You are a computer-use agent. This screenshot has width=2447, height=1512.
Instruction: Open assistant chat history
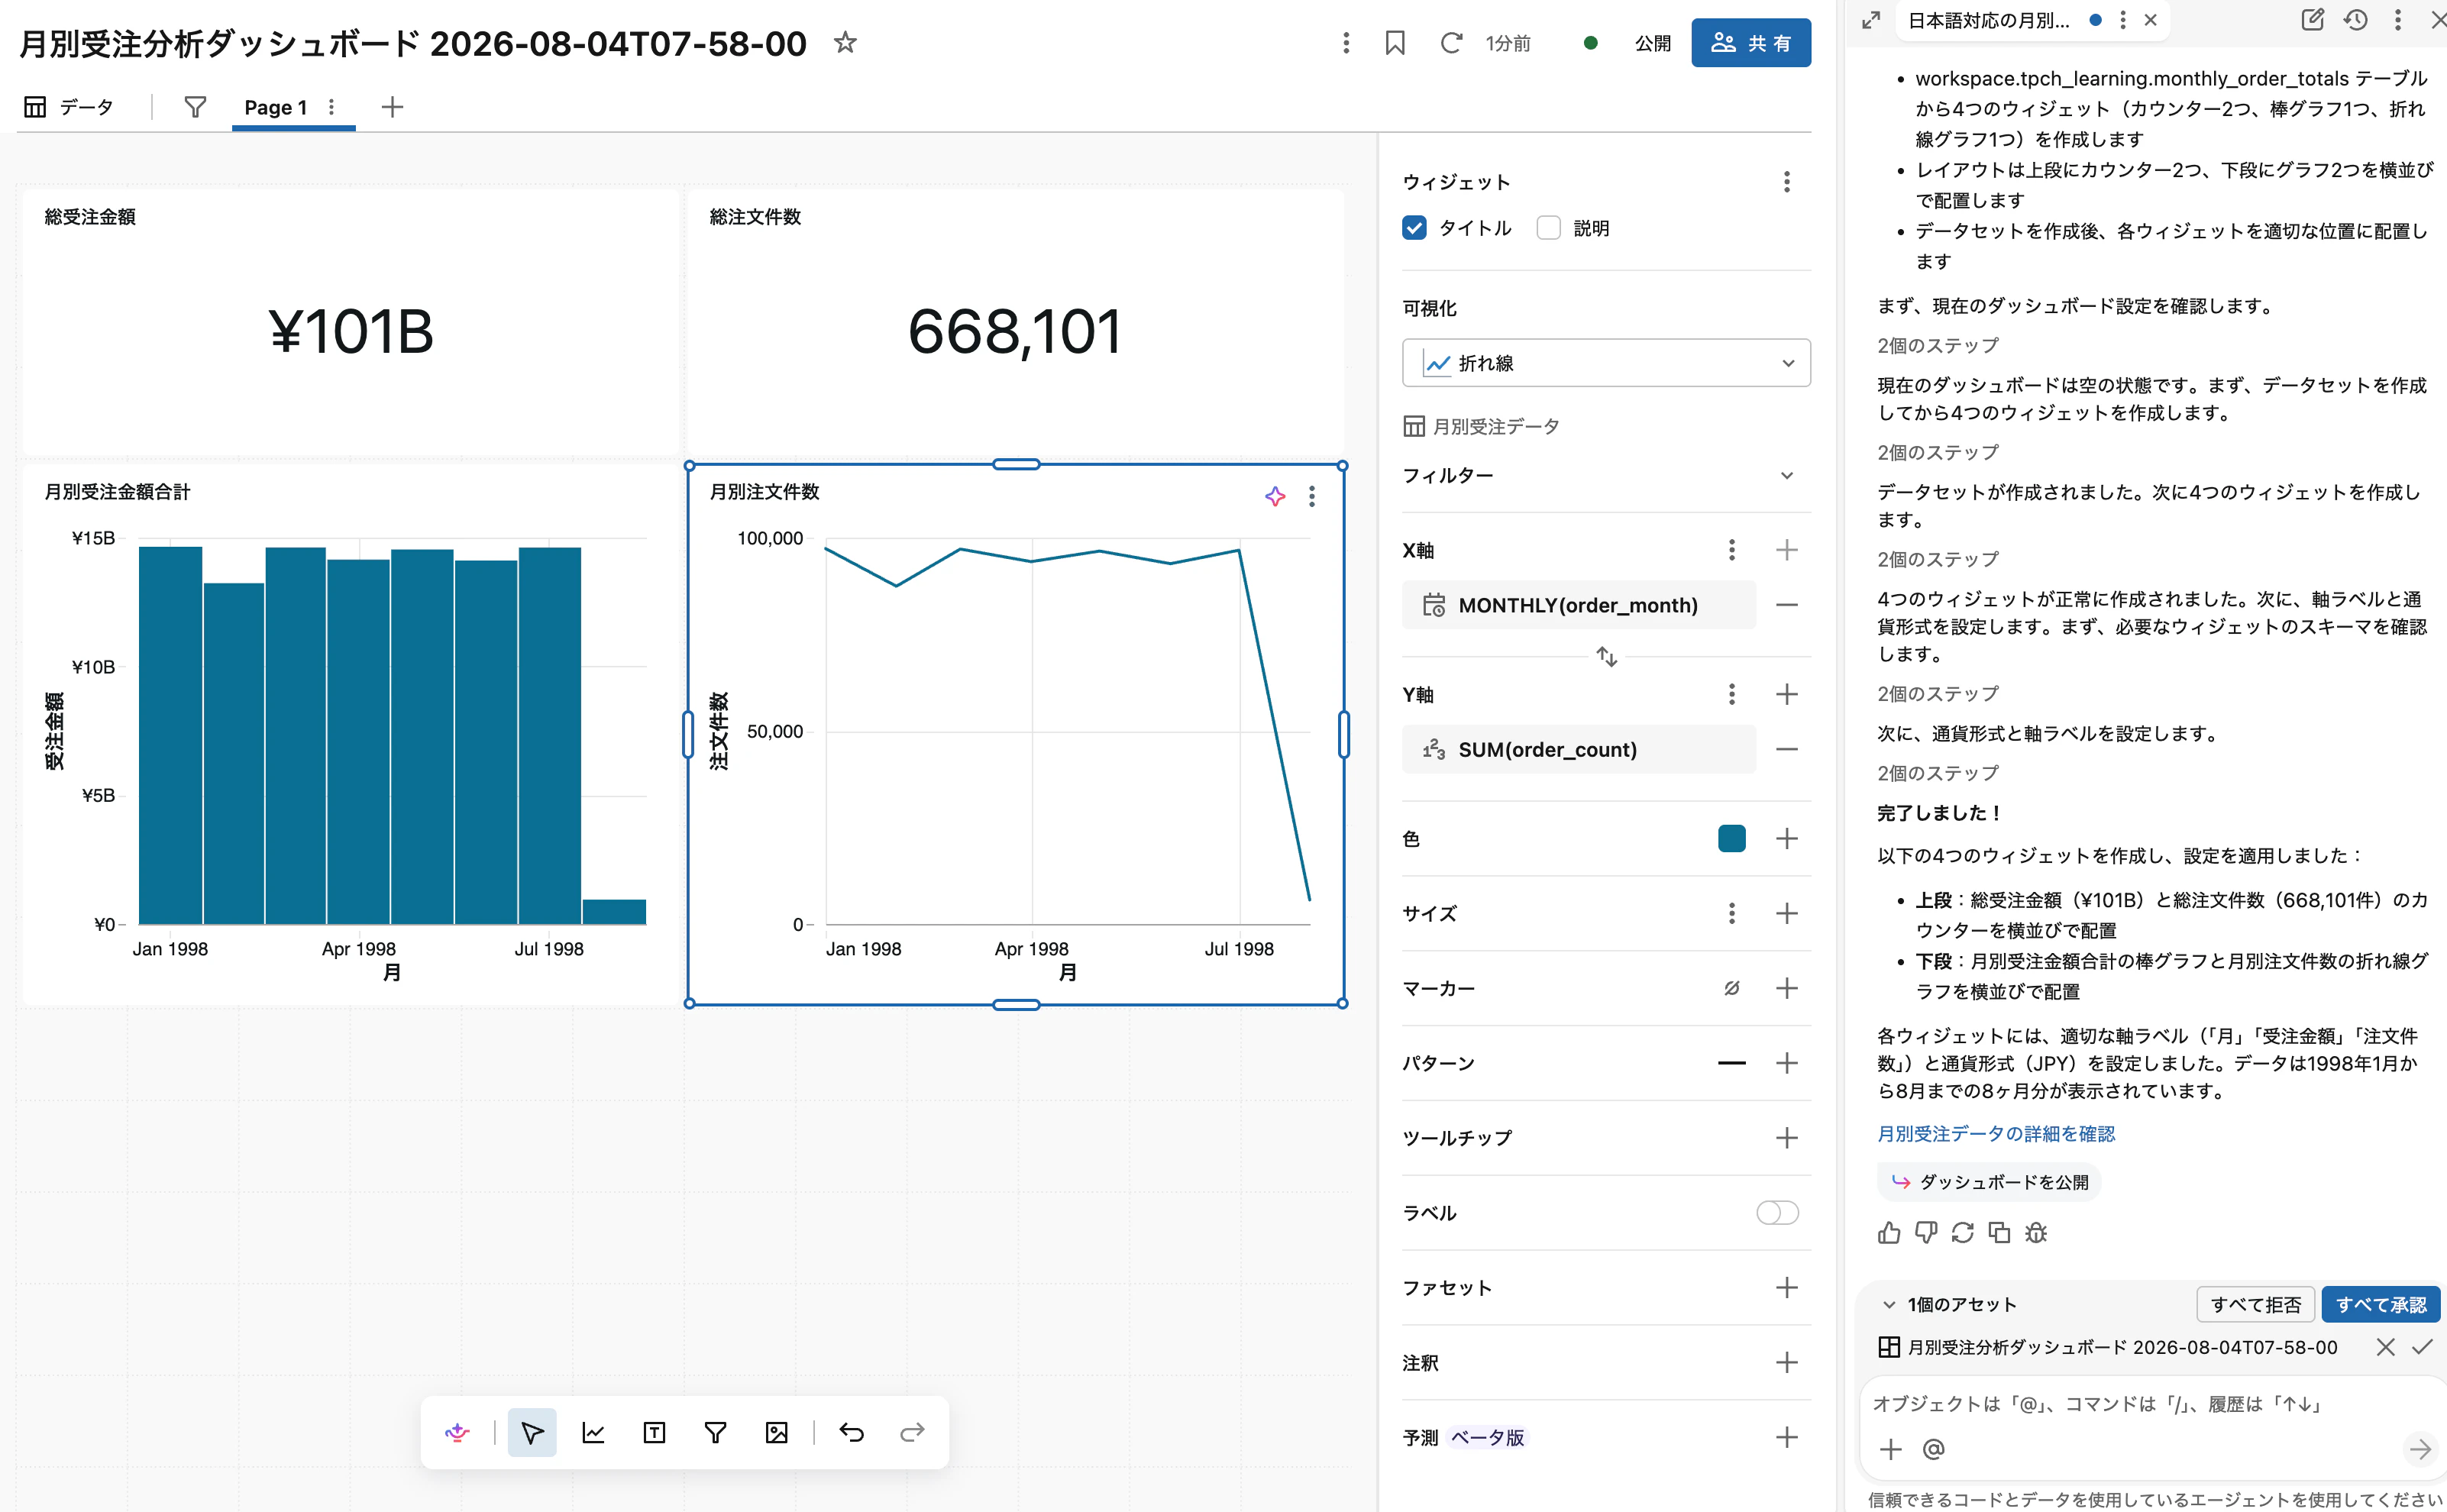pos(2356,20)
